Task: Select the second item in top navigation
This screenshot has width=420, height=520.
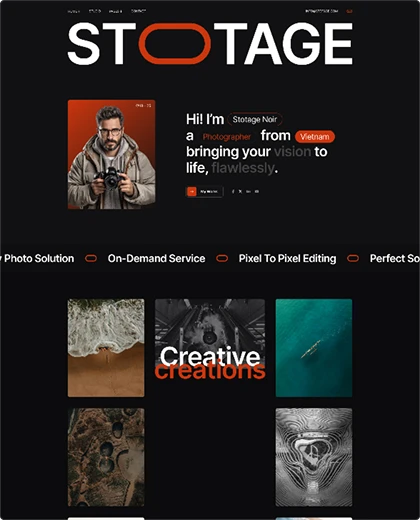Action: [95, 11]
